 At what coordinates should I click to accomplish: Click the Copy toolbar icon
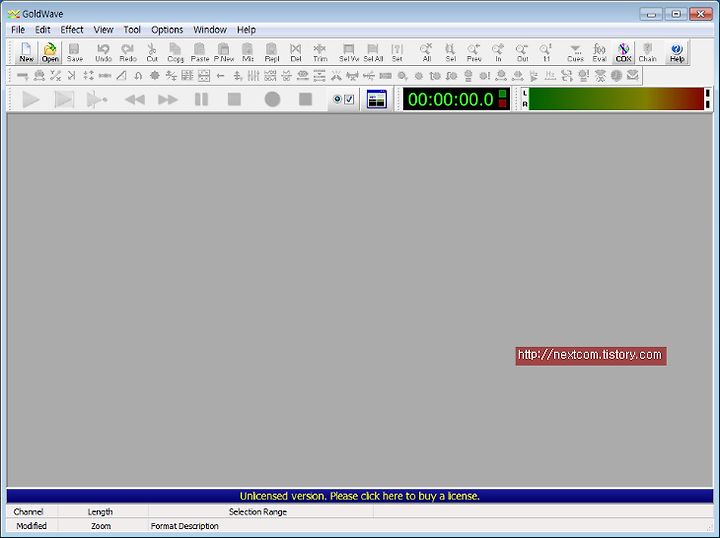175,52
